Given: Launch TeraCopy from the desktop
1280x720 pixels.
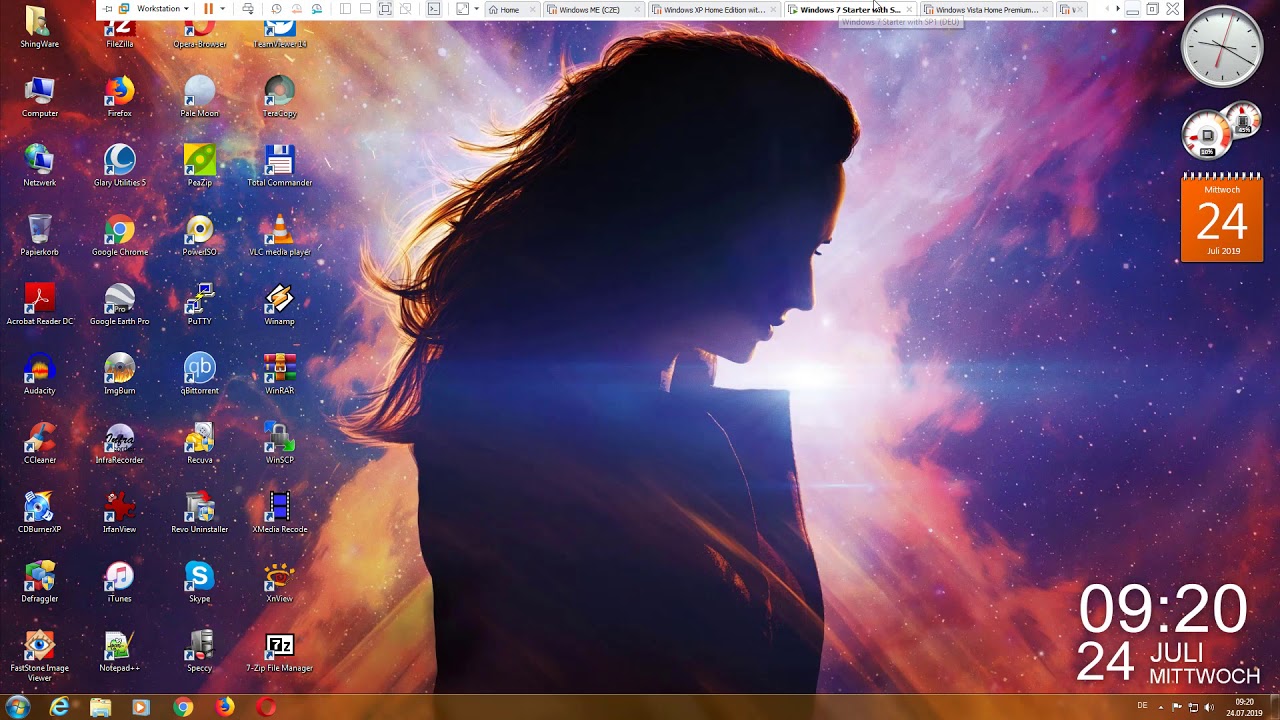Looking at the screenshot, I should point(279,98).
